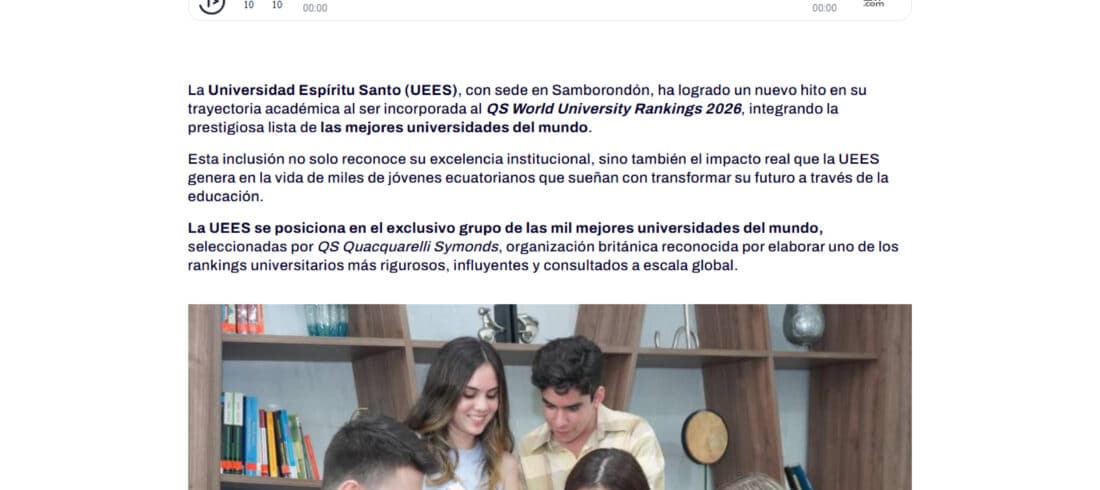
Task: Click the teal glass vases on shelf
Action: [x=326, y=319]
